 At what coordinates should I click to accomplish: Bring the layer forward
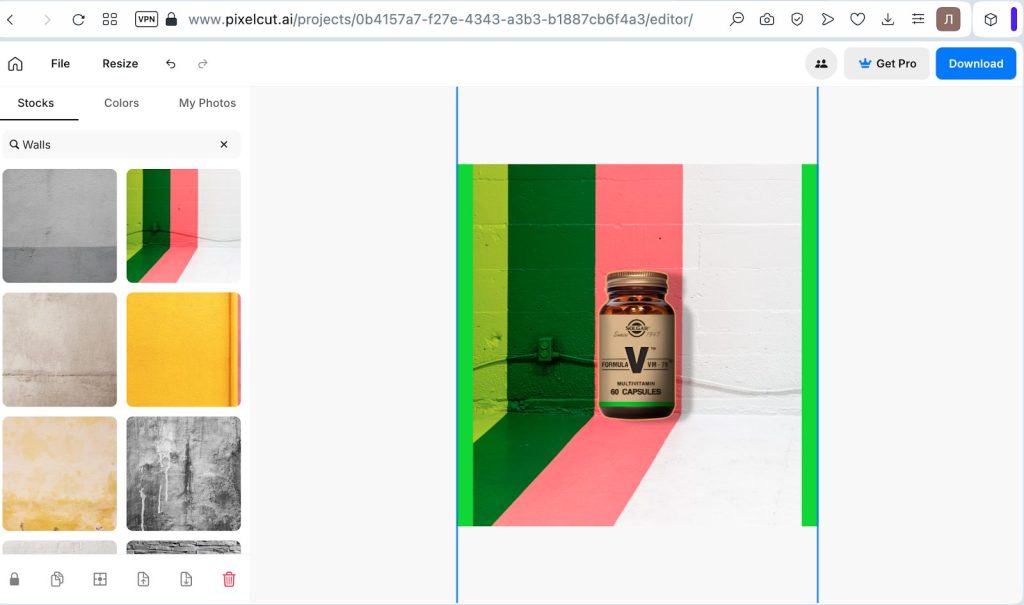coord(143,579)
